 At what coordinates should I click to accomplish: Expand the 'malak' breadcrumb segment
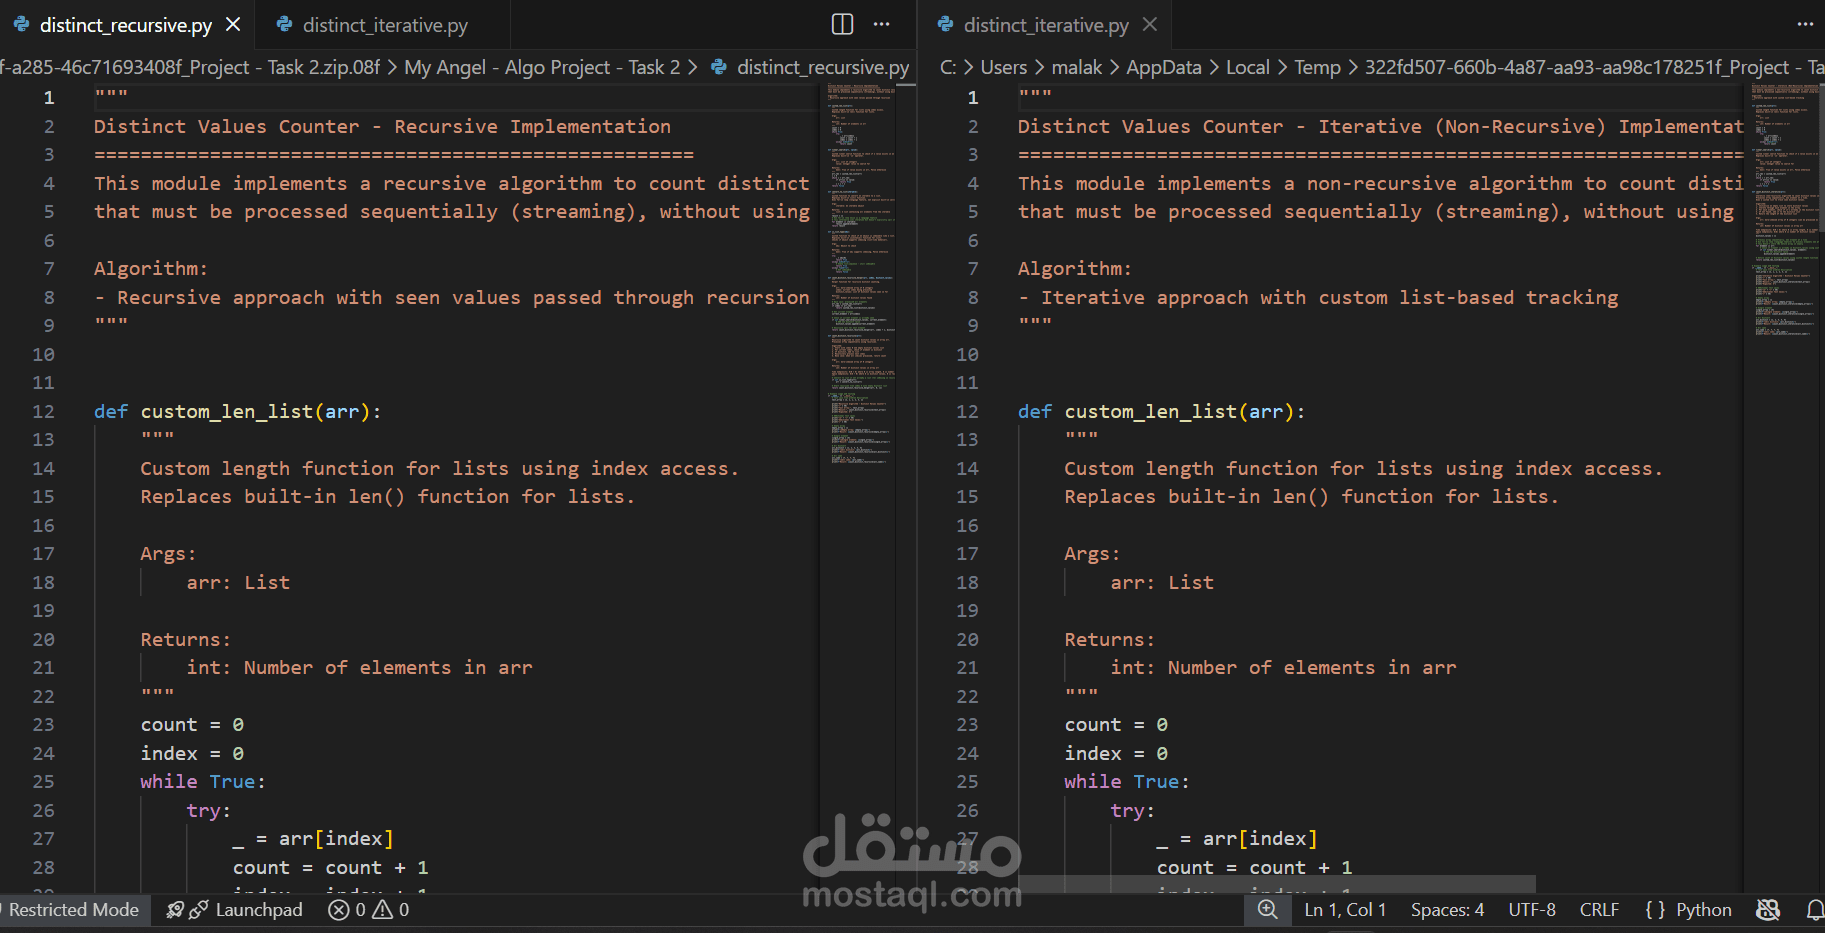click(x=1077, y=67)
